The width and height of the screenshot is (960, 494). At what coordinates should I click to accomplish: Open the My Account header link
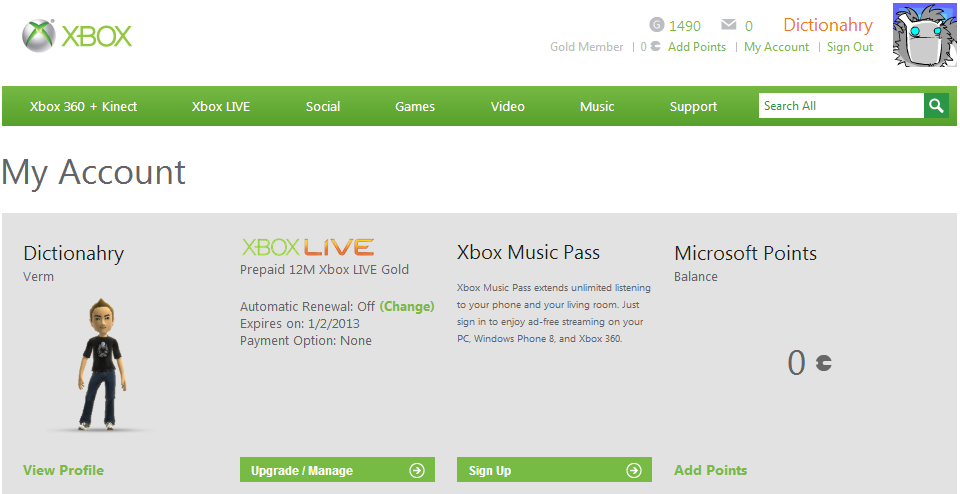point(776,47)
